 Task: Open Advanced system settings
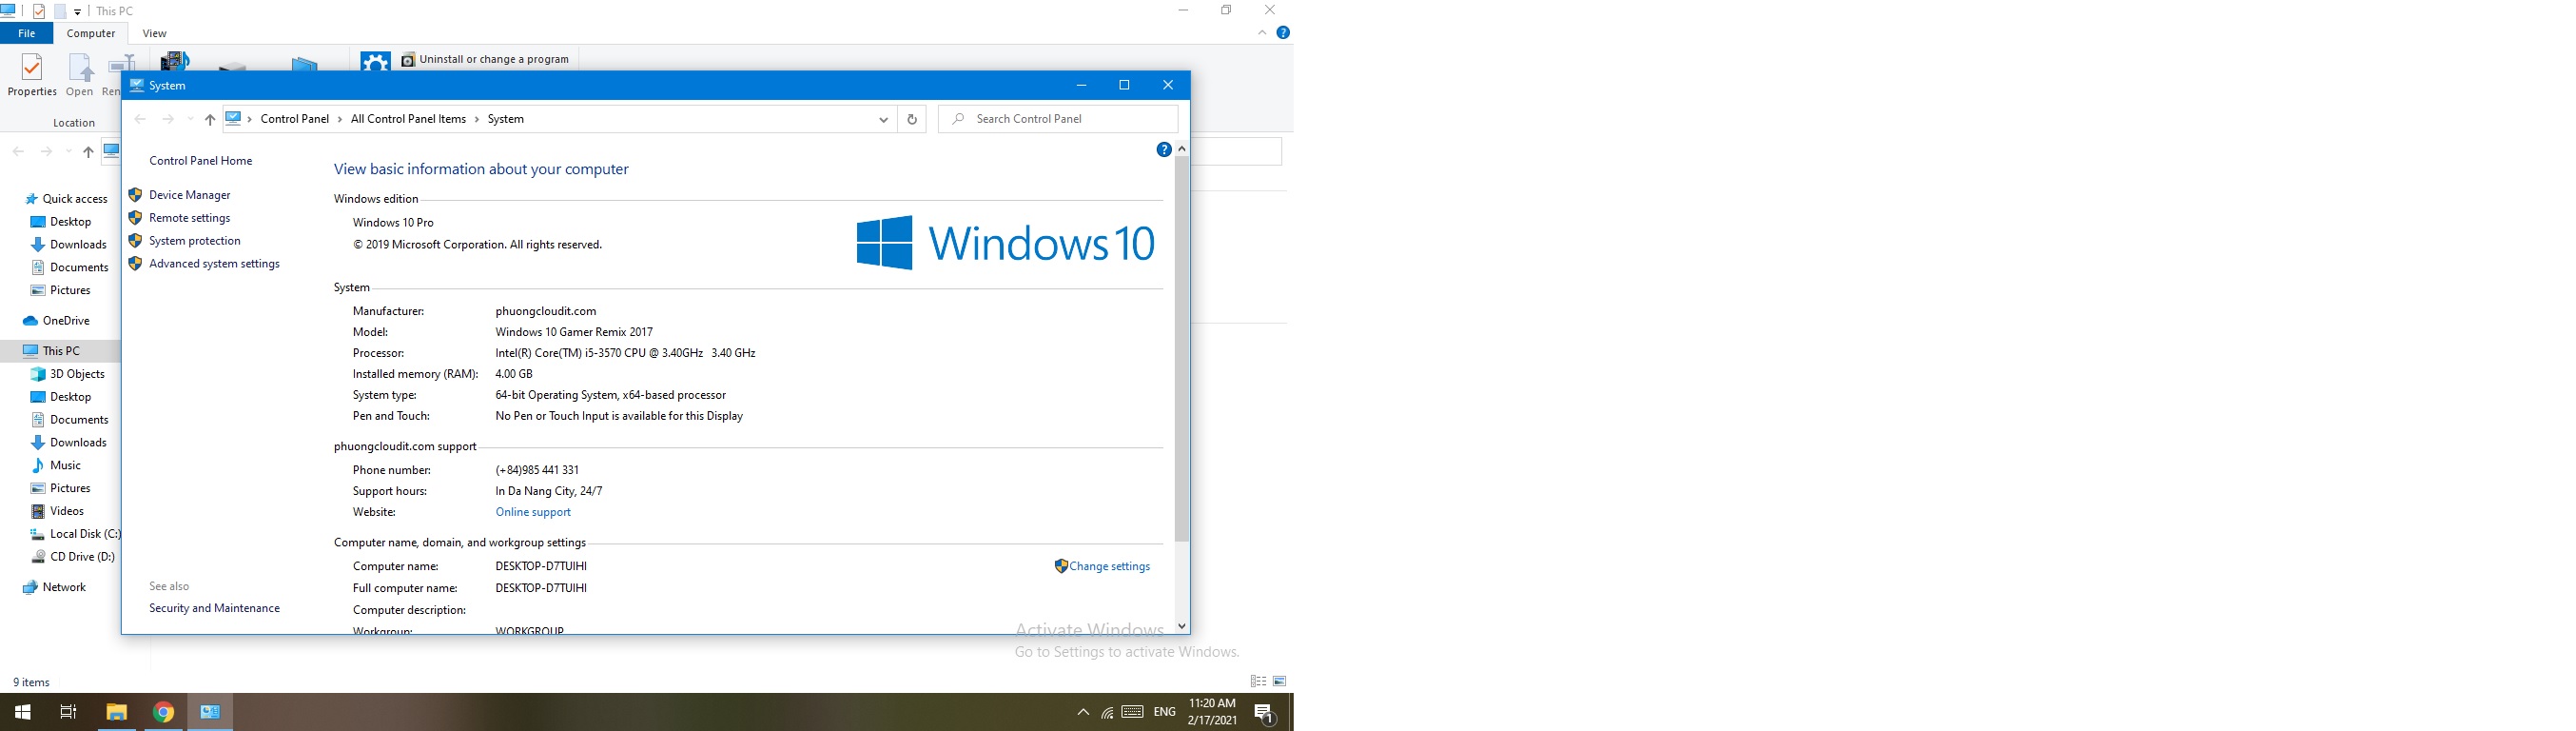214,264
